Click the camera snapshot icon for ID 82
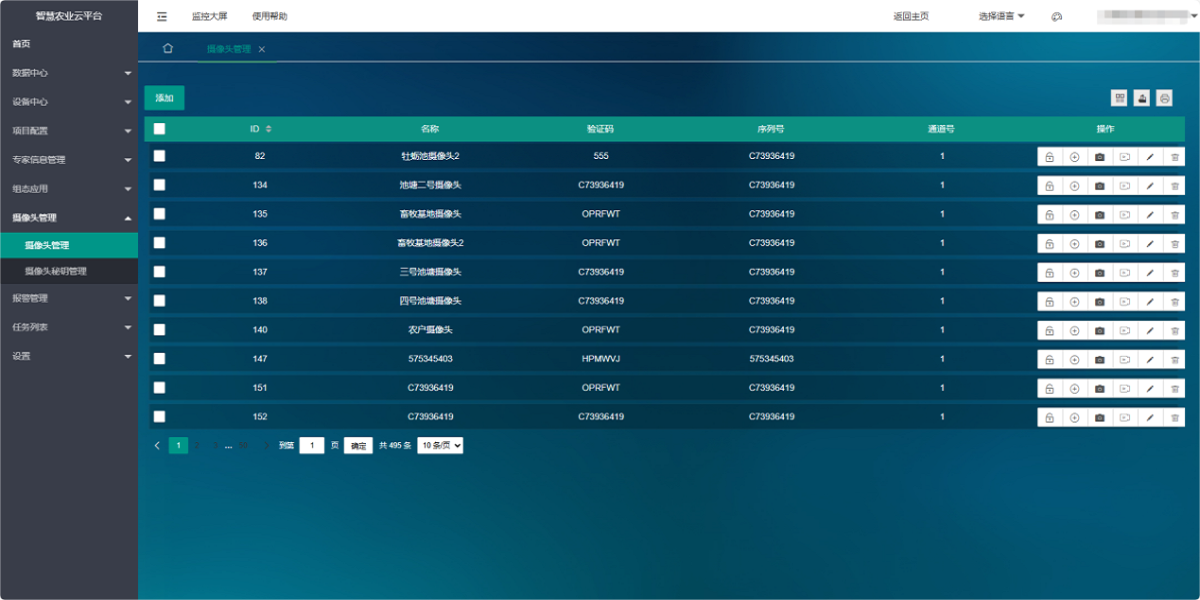1200x600 pixels. [x=1099, y=157]
